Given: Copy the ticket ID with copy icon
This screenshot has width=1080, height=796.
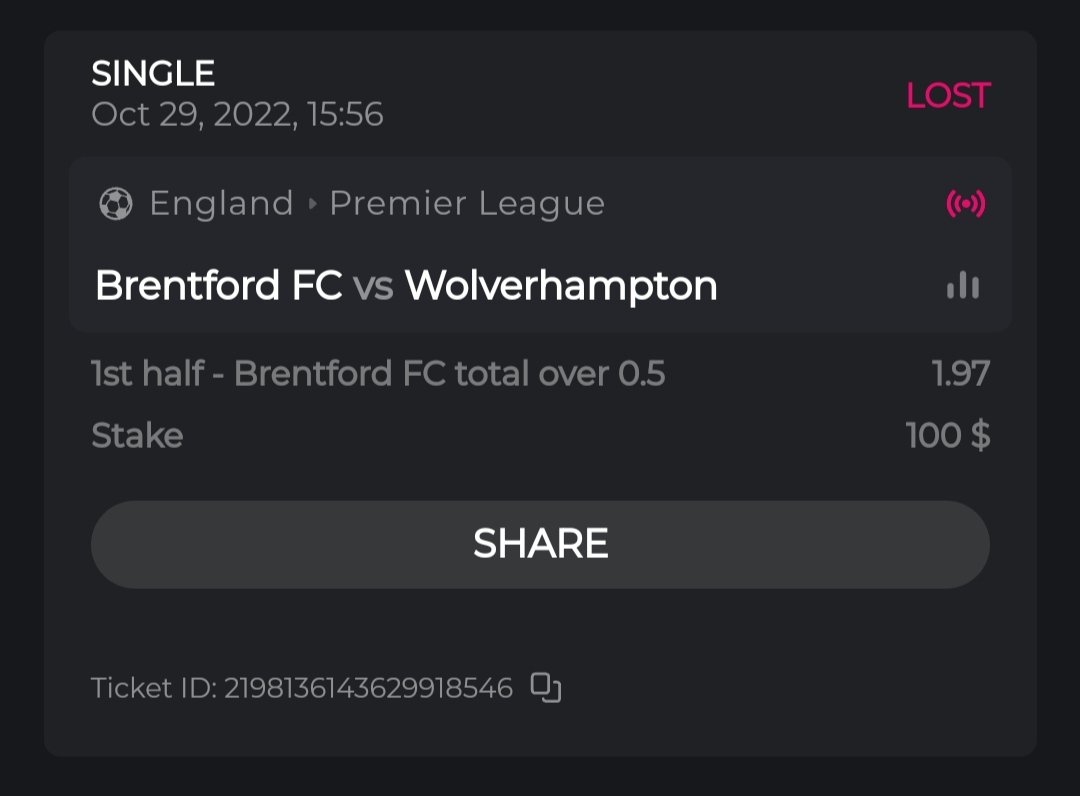Looking at the screenshot, I should pos(546,687).
